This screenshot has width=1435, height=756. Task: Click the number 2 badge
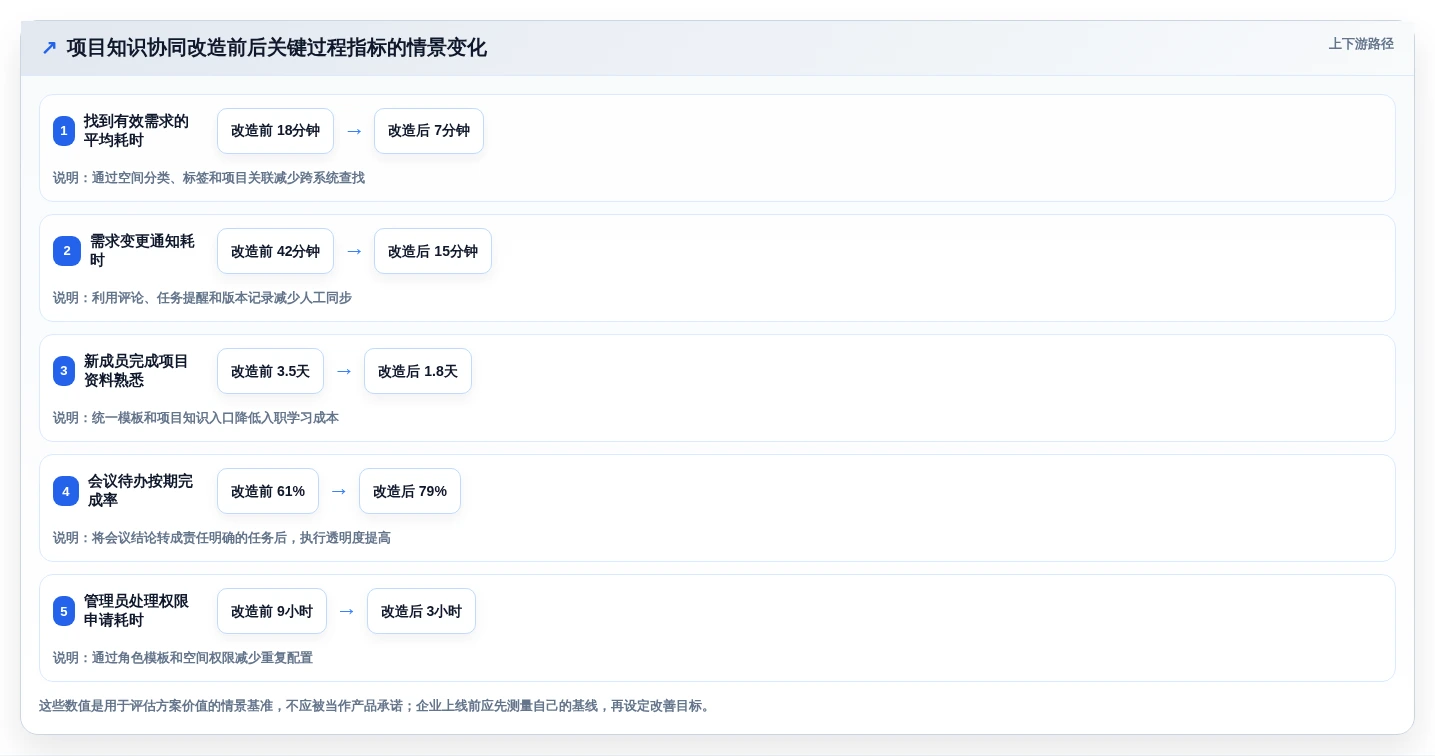pos(67,251)
